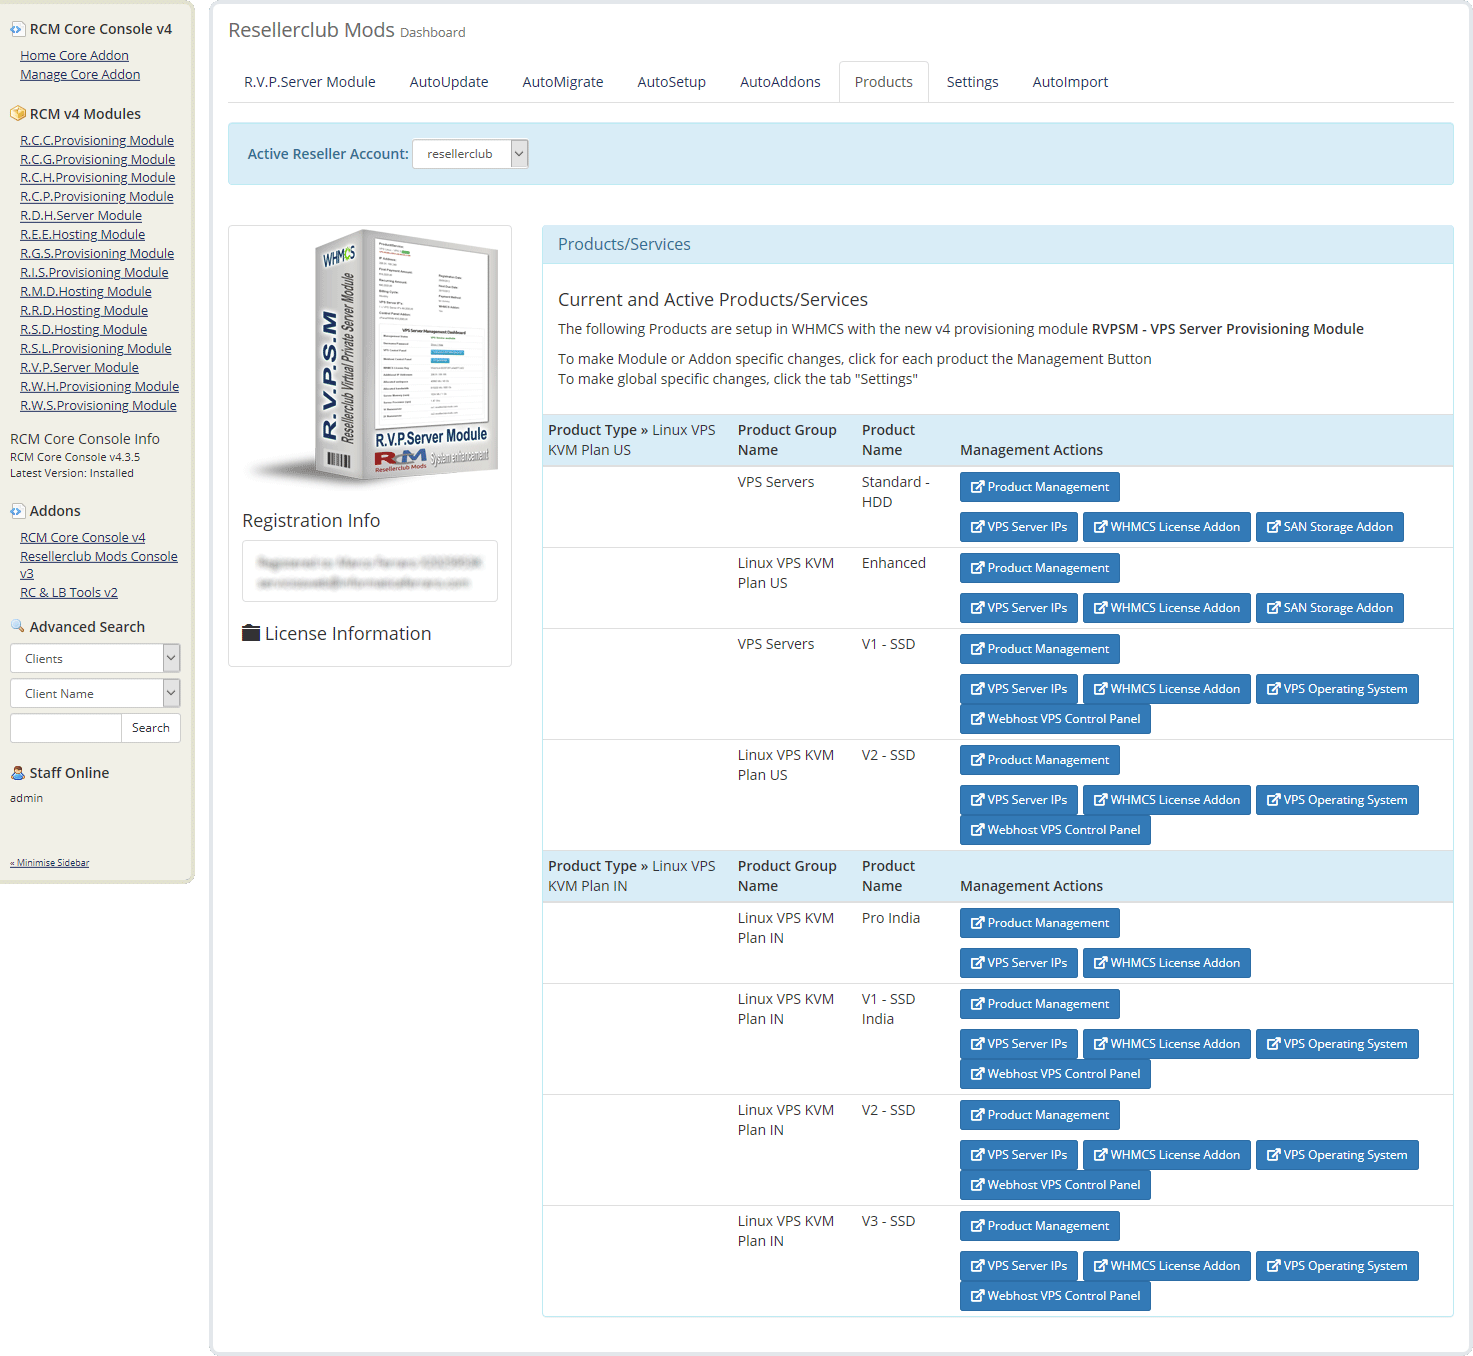Open the AutoImport tab
This screenshot has width=1473, height=1356.
[1070, 82]
